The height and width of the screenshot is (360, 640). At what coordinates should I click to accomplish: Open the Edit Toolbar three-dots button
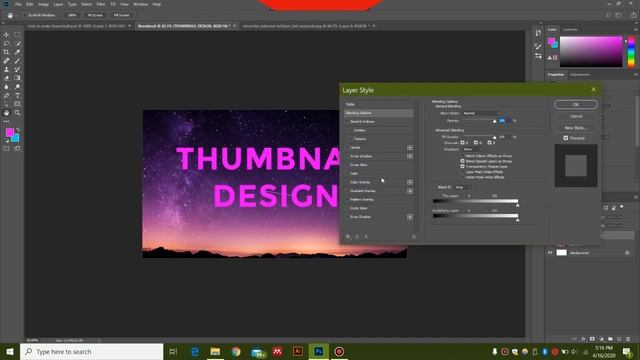(6, 121)
